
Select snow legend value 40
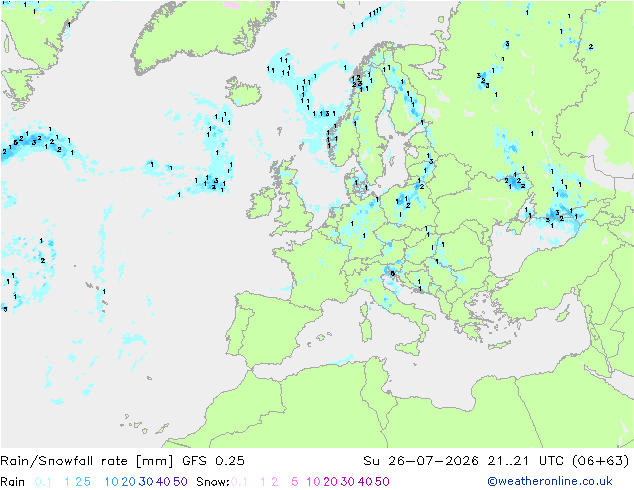pyautogui.click(x=365, y=482)
